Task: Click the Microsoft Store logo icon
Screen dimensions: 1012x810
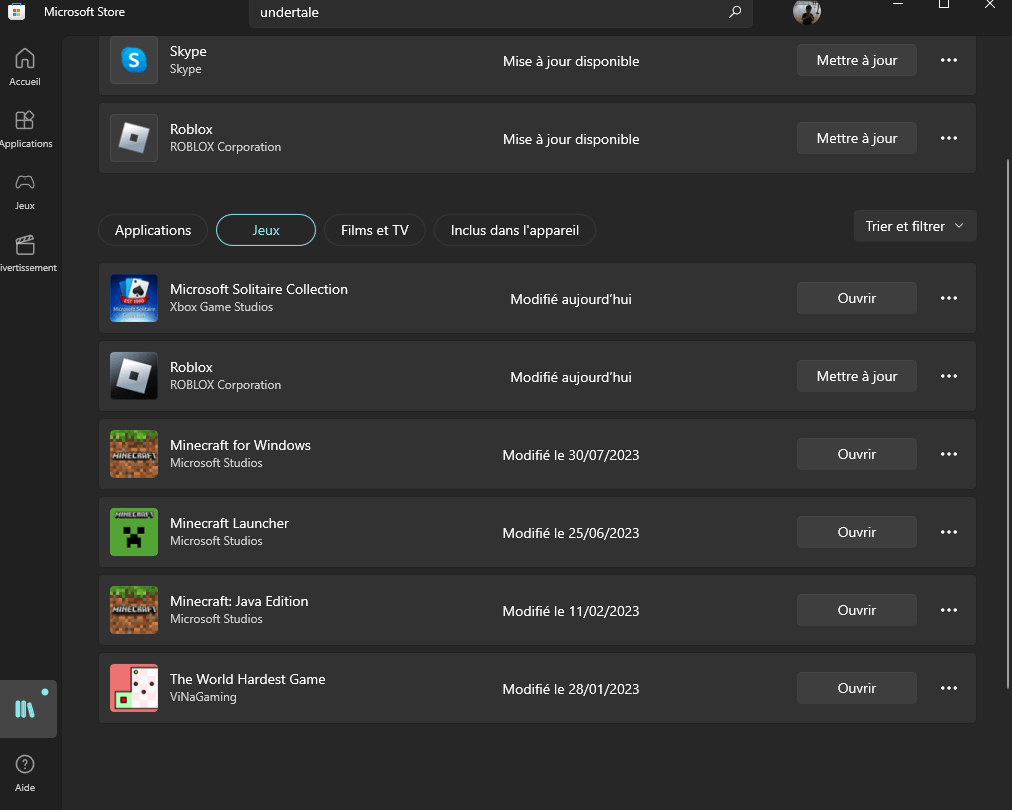Action: 16,12
